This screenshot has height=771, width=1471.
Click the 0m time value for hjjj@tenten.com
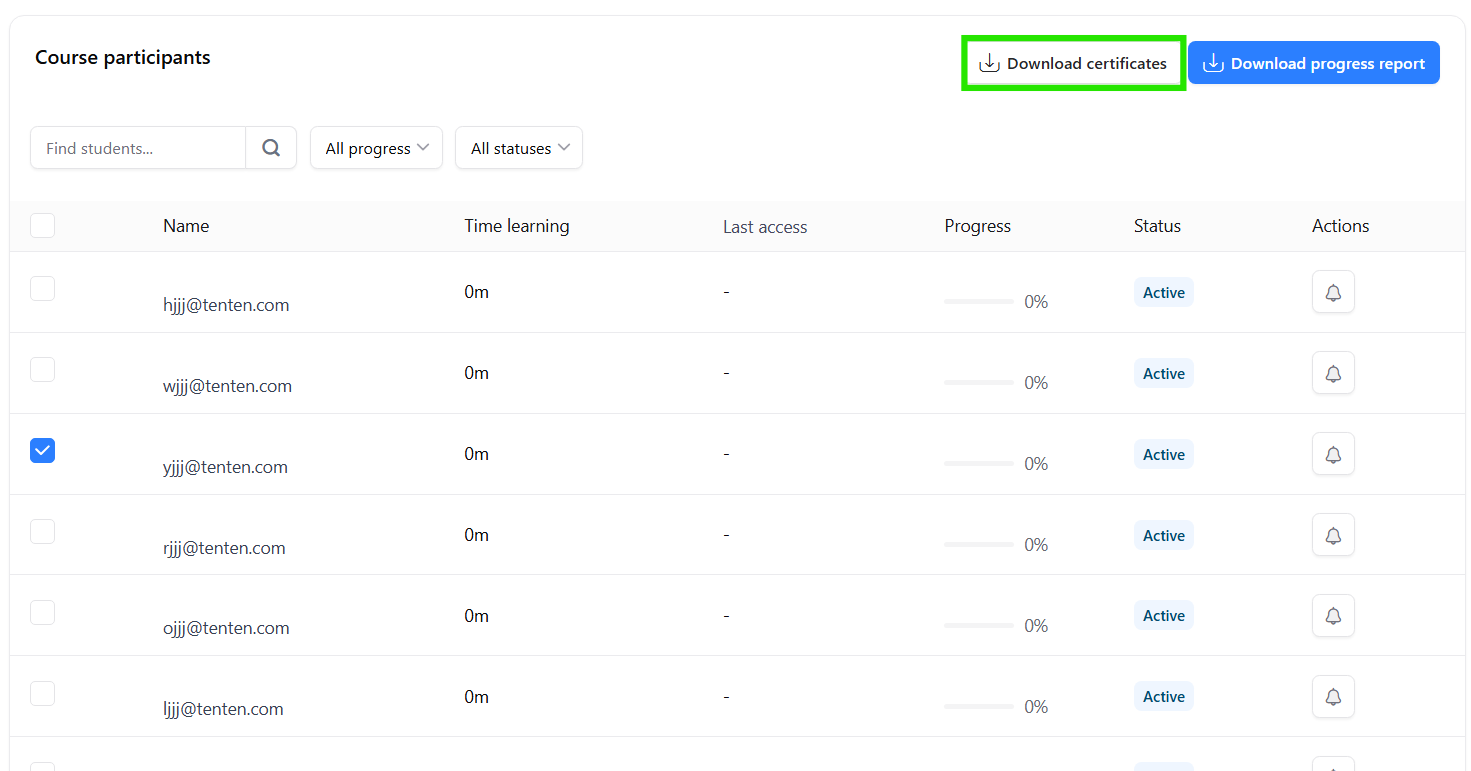(476, 292)
